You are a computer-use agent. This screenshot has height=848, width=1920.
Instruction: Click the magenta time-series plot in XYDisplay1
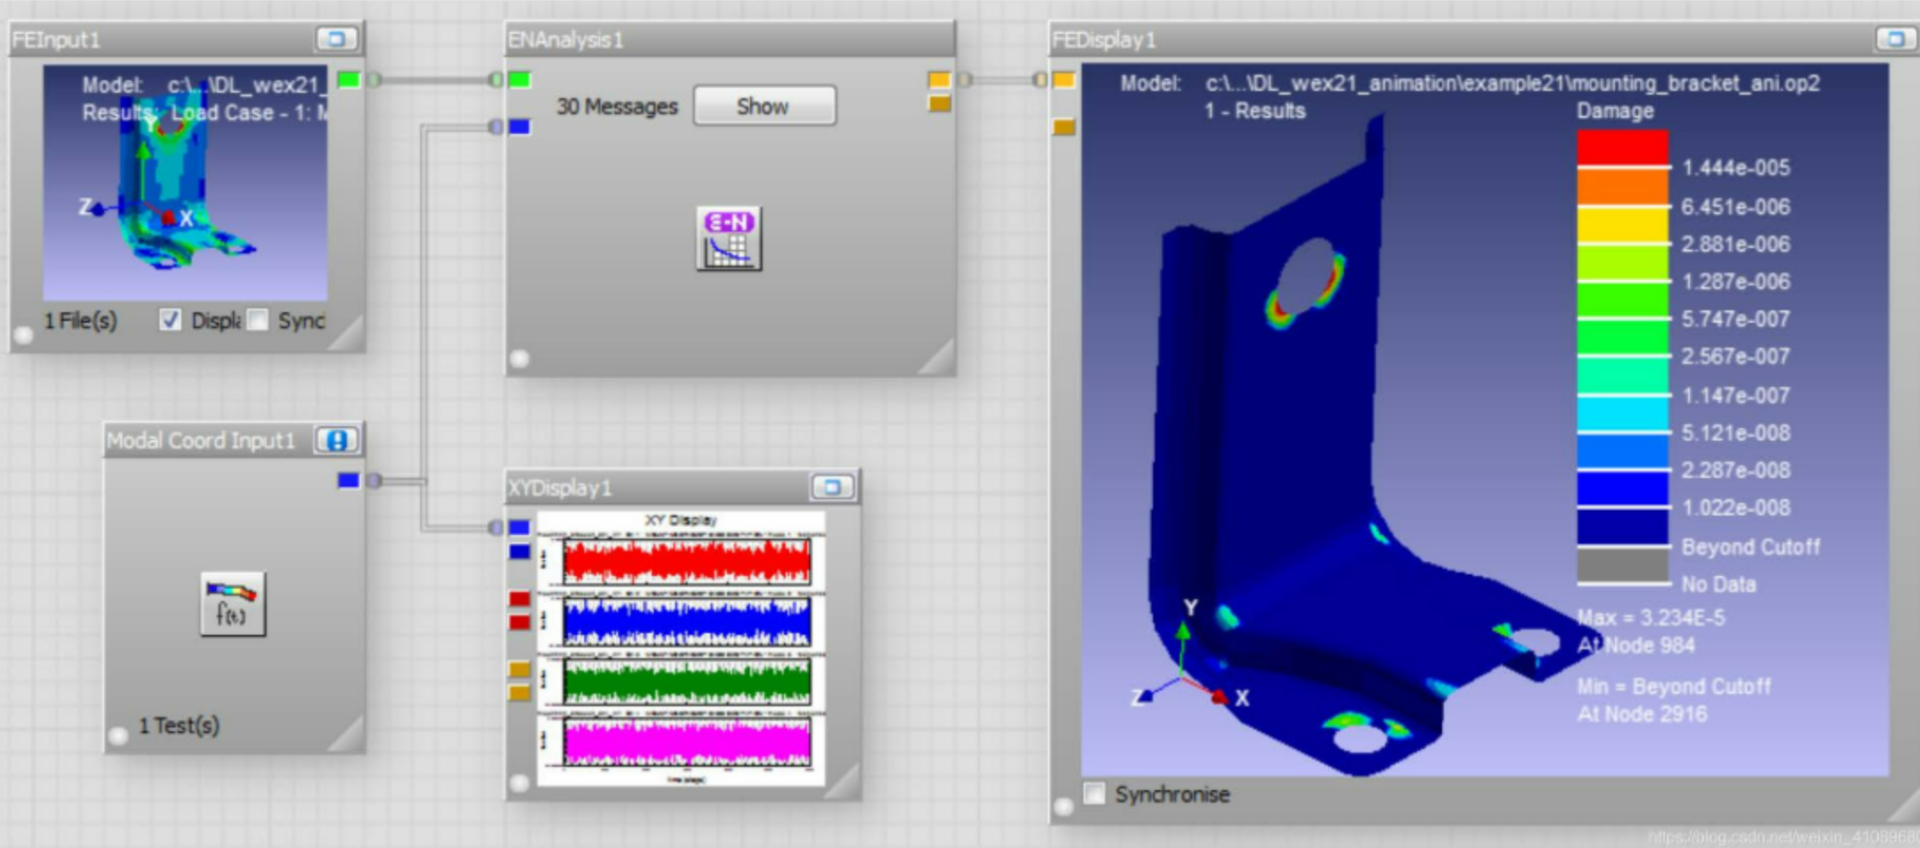(x=686, y=743)
